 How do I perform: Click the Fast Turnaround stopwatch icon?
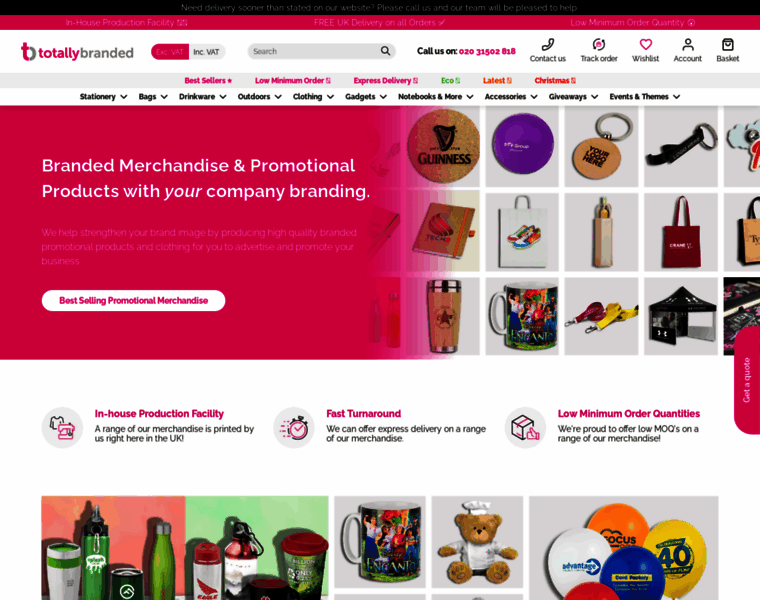click(294, 428)
